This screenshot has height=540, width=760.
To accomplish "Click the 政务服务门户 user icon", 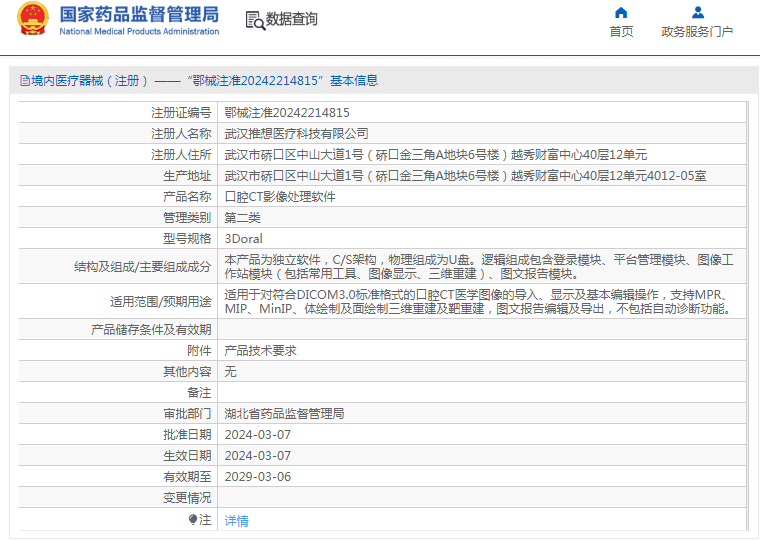I will pos(698,12).
